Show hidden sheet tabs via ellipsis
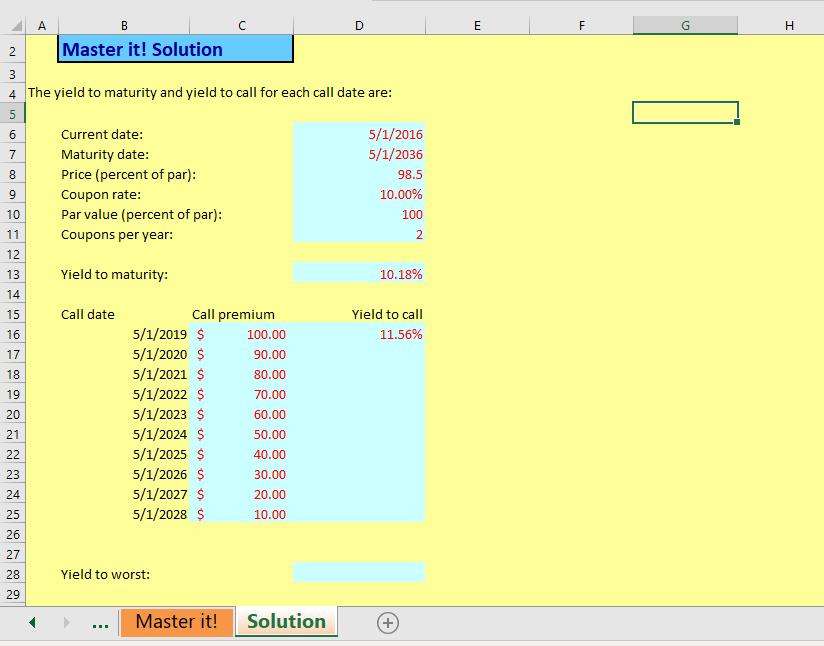Image resolution: width=824 pixels, height=646 pixels. pyautogui.click(x=100, y=624)
